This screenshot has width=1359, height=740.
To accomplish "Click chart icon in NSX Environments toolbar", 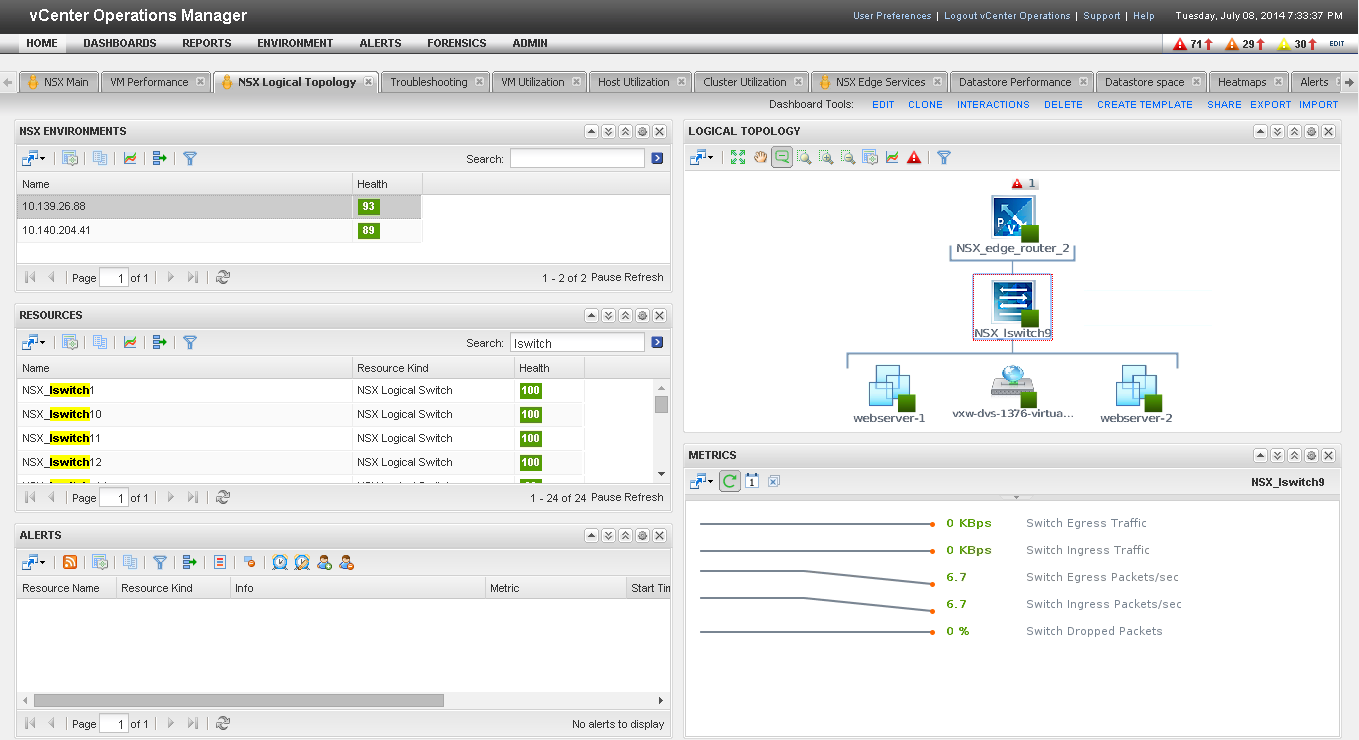I will [x=130, y=158].
